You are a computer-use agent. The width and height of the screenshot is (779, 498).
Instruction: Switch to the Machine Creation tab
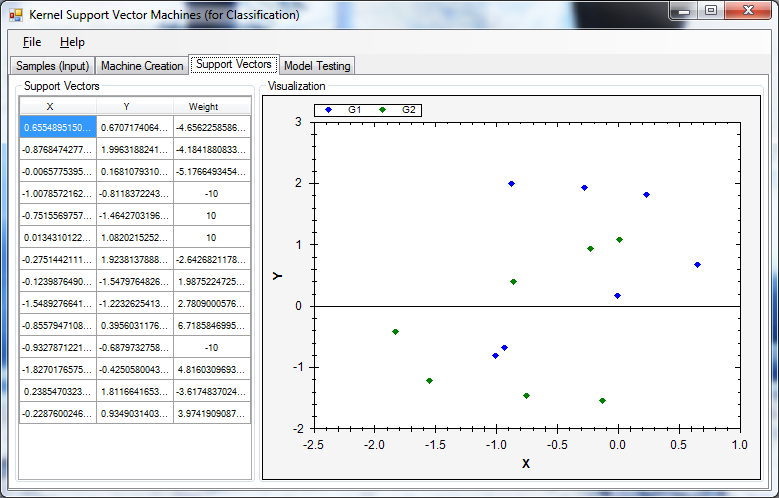tap(142, 66)
